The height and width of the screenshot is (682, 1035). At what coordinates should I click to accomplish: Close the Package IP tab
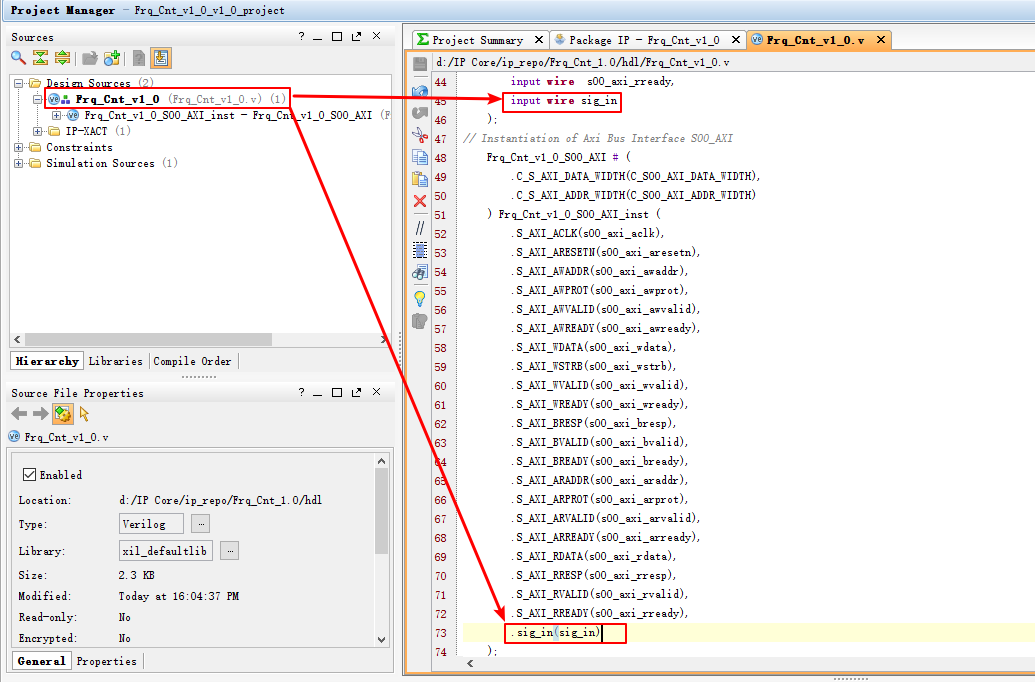pos(735,40)
